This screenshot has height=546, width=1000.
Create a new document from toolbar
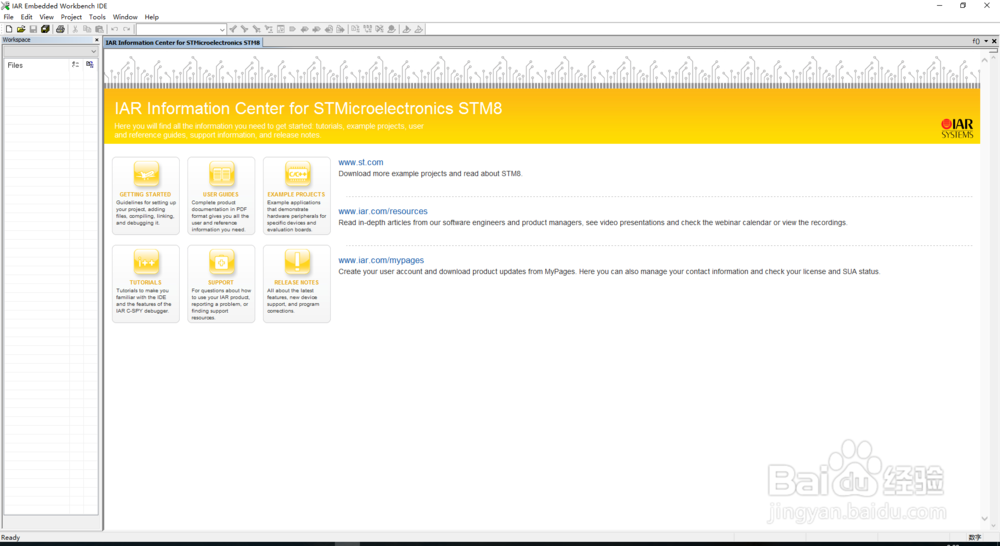9,29
